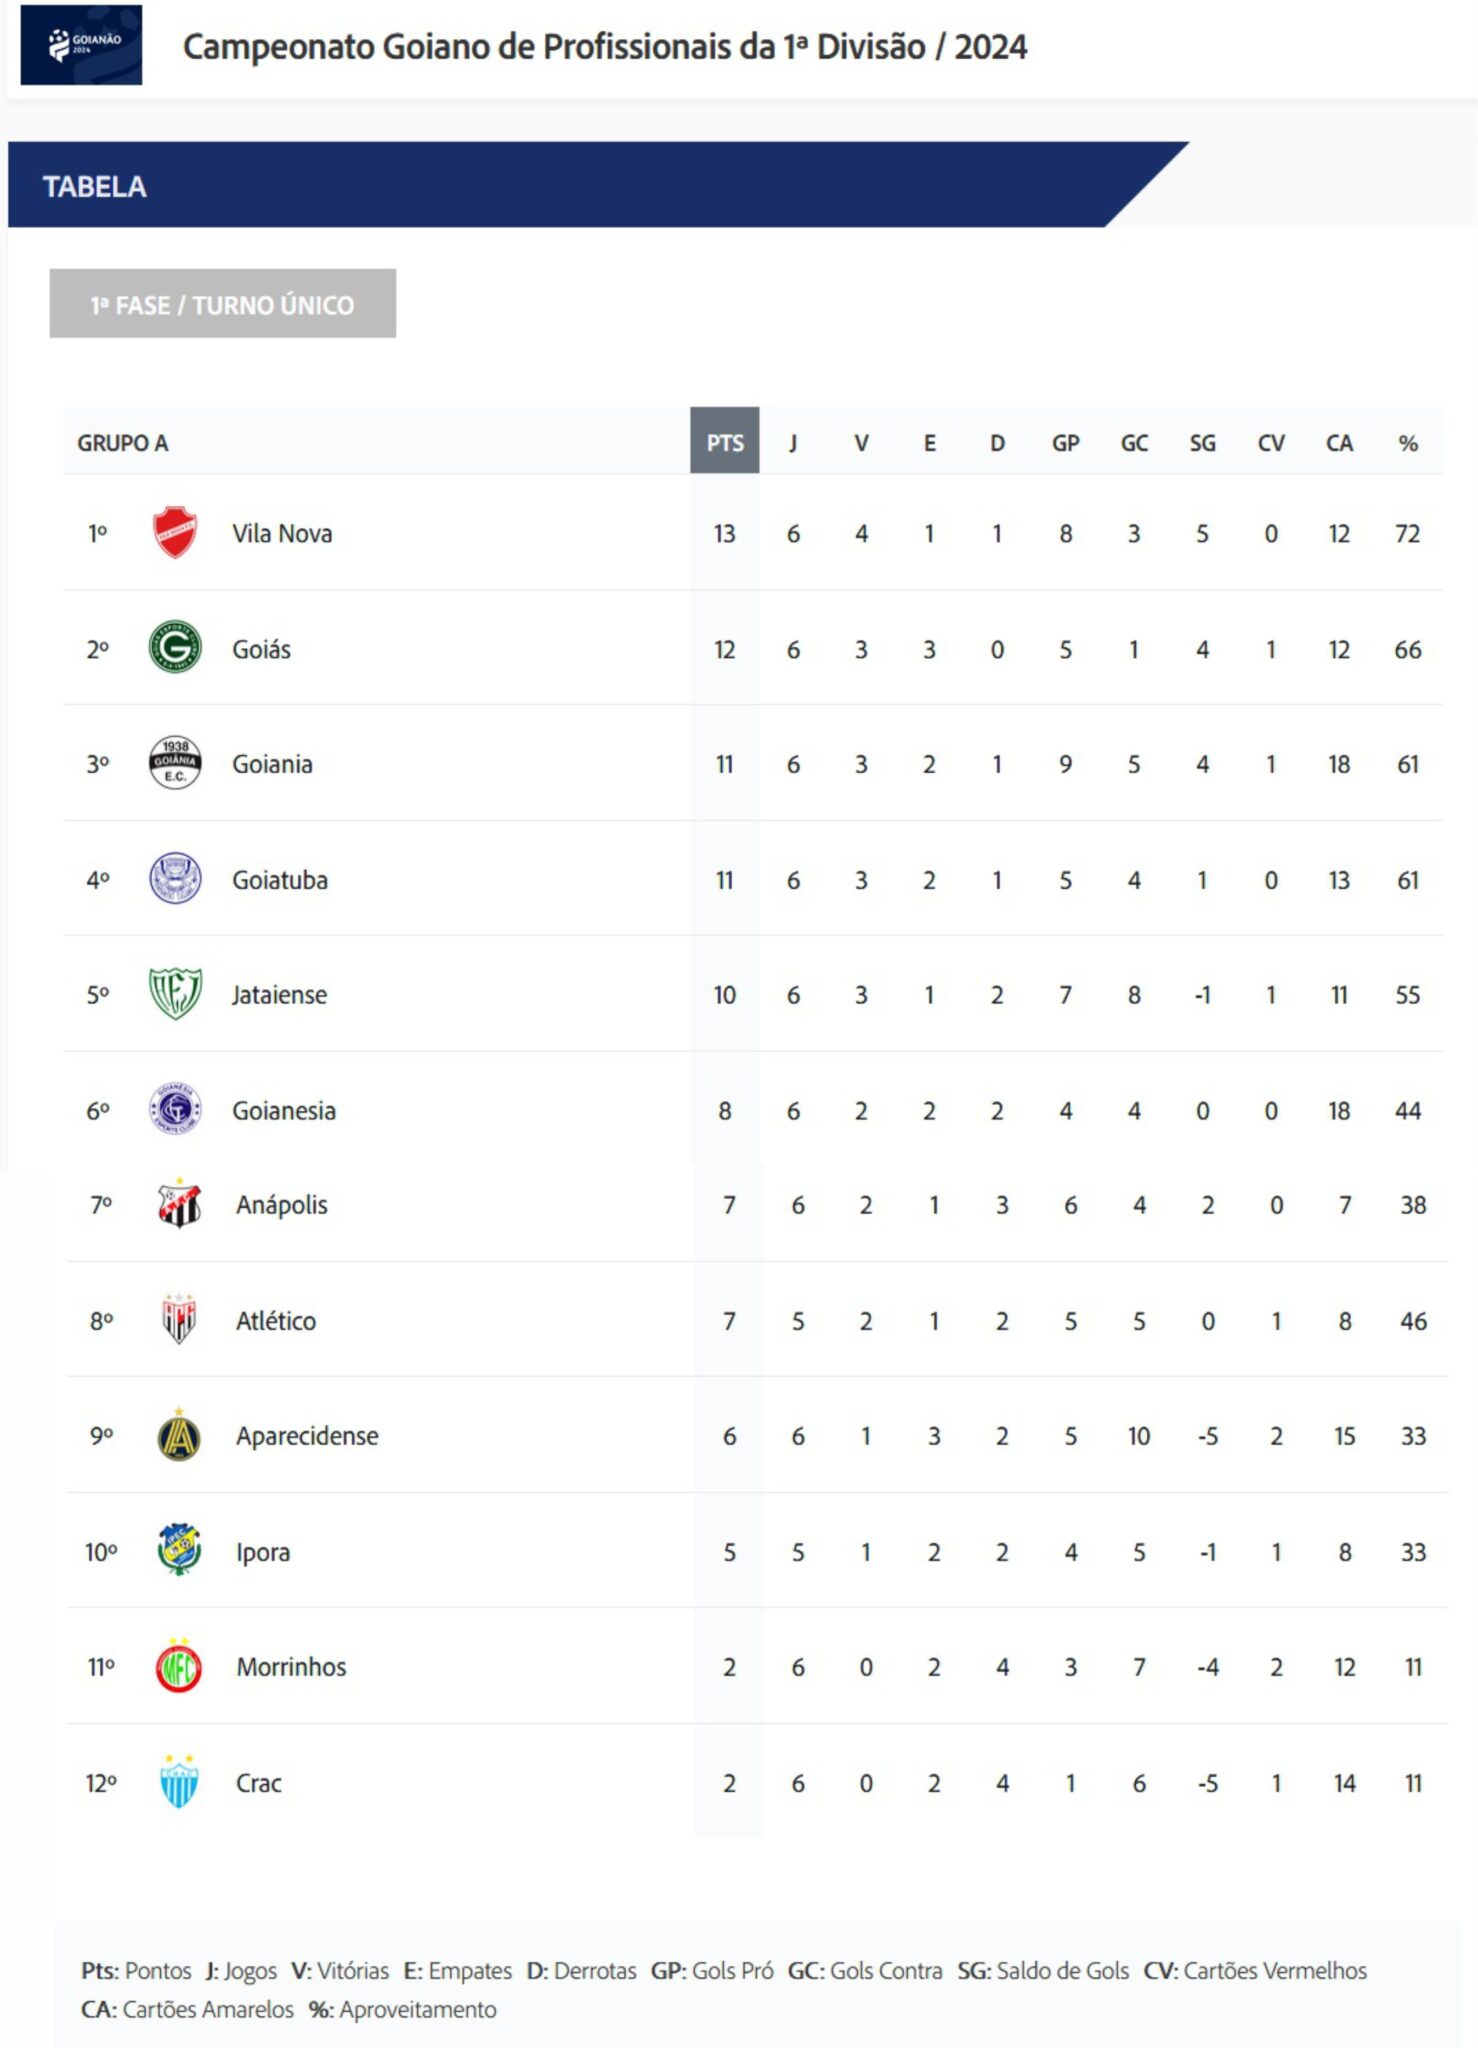Click the Goianão 2024 logo
The height and width of the screenshot is (2048, 1478).
coord(81,45)
